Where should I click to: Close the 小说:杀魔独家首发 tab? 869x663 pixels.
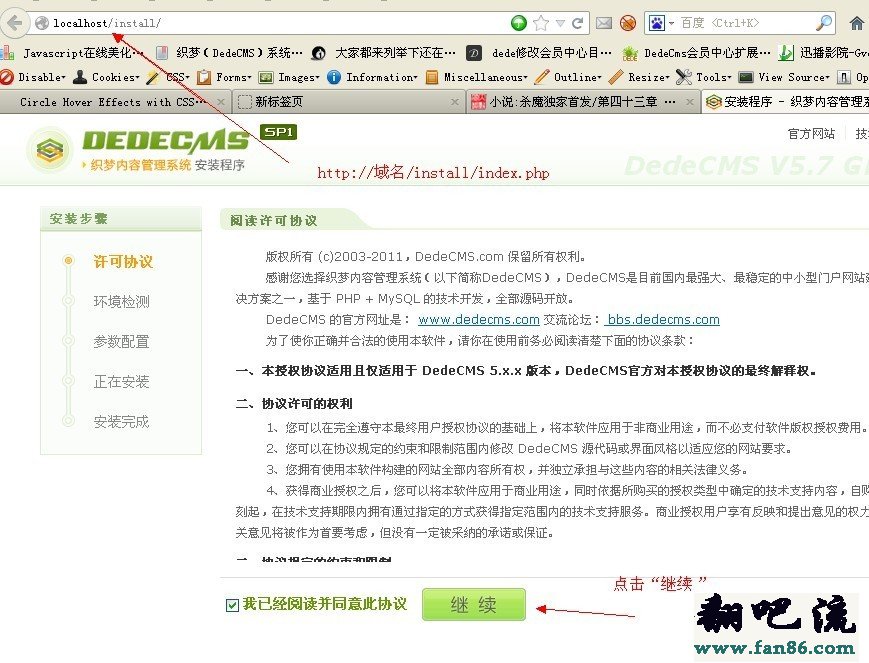[x=689, y=102]
